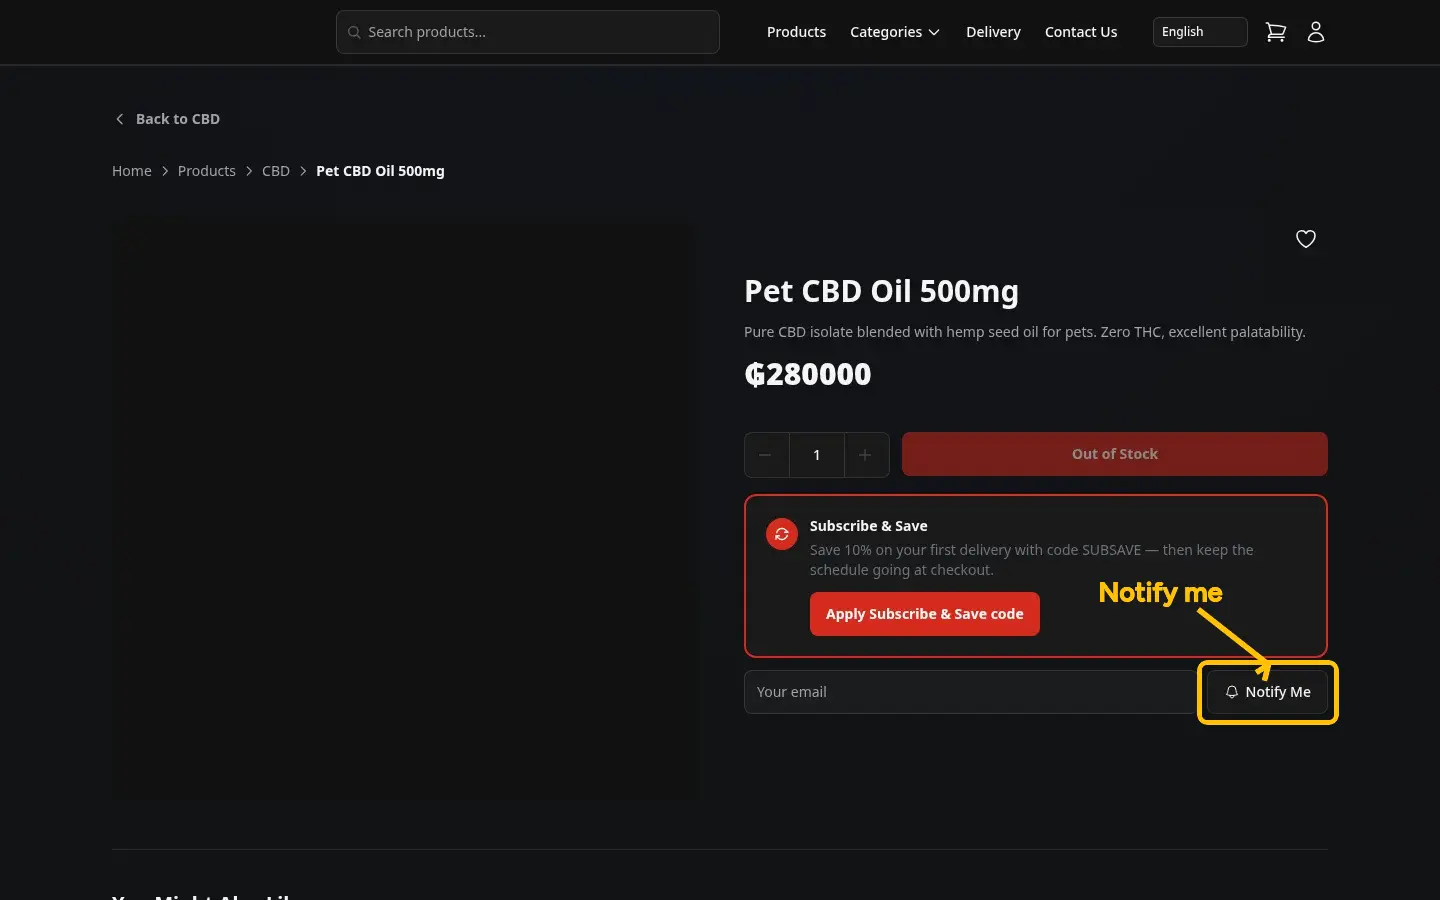
Task: Click the Out of Stock button
Action: point(1115,454)
